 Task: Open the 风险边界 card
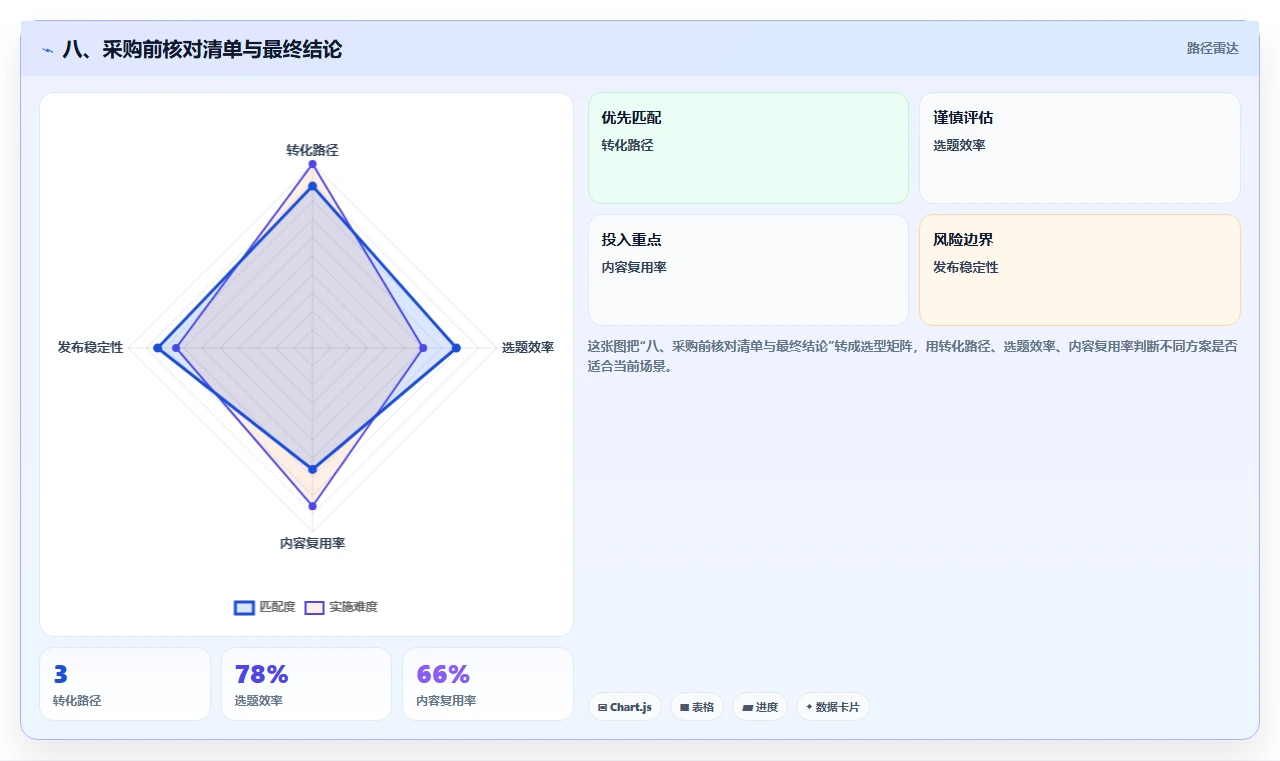point(1080,270)
